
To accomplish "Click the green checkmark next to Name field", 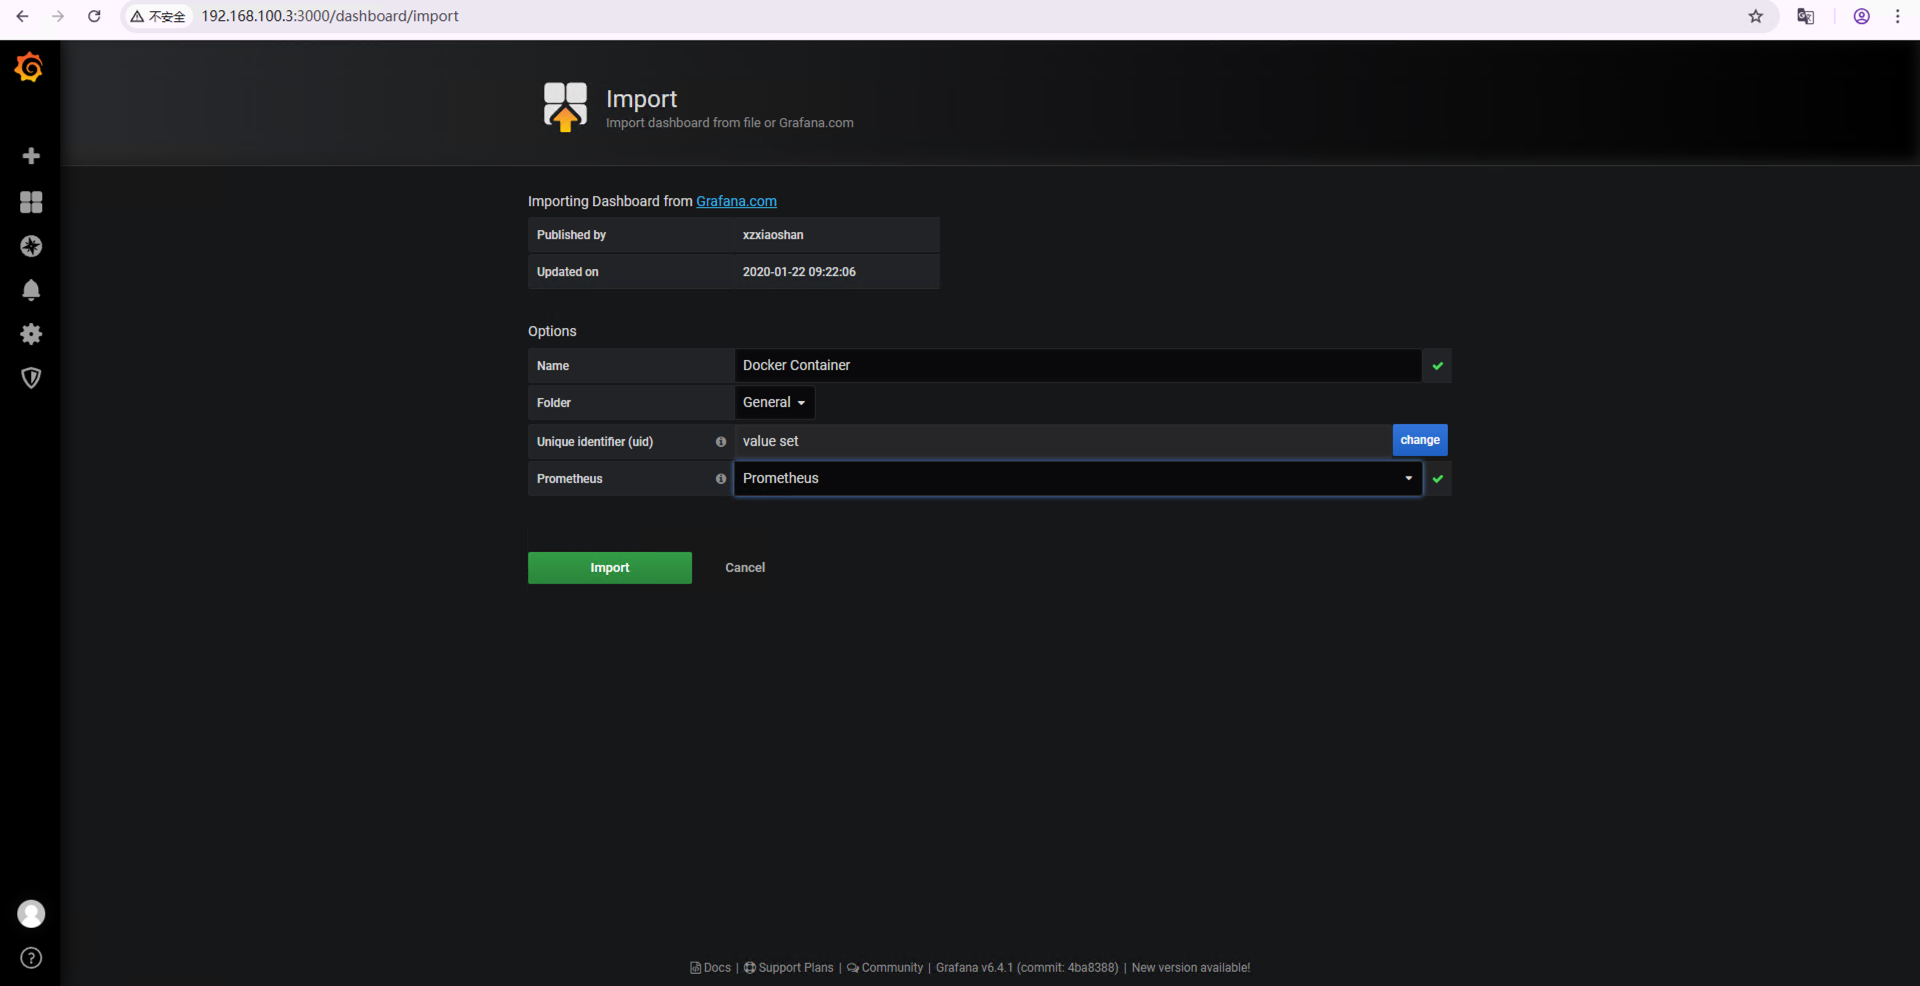I will [1438, 366].
